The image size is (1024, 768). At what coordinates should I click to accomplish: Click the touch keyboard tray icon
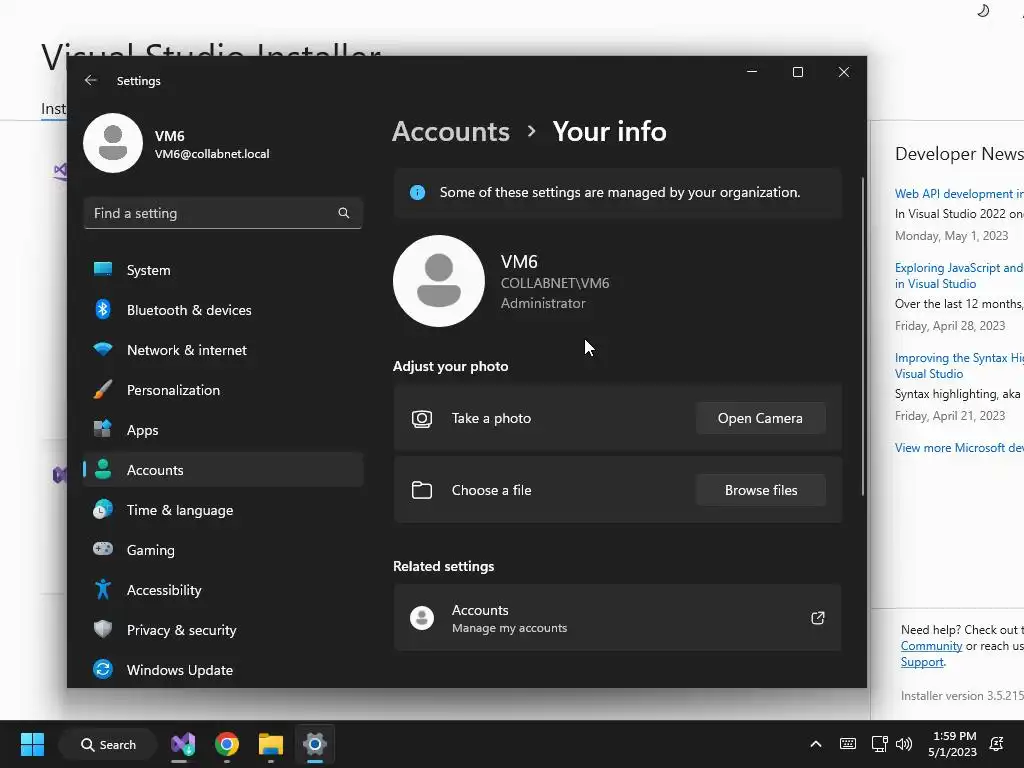click(848, 744)
